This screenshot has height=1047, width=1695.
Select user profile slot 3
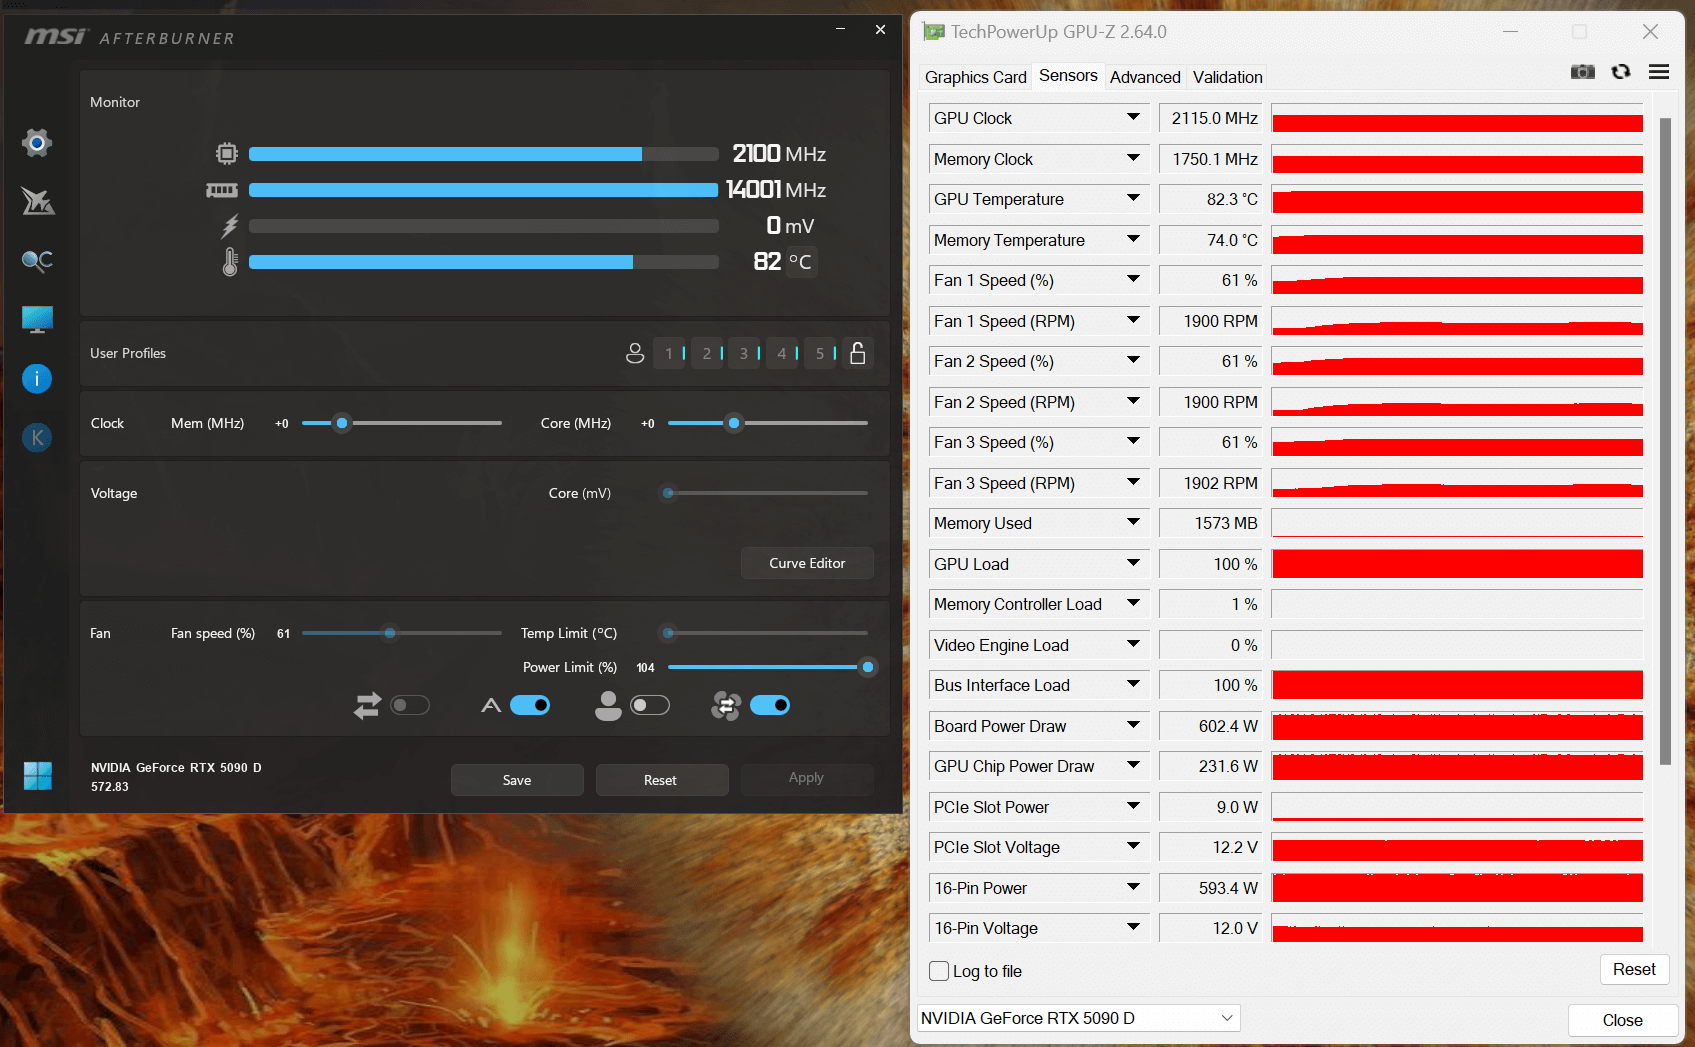tap(745, 353)
